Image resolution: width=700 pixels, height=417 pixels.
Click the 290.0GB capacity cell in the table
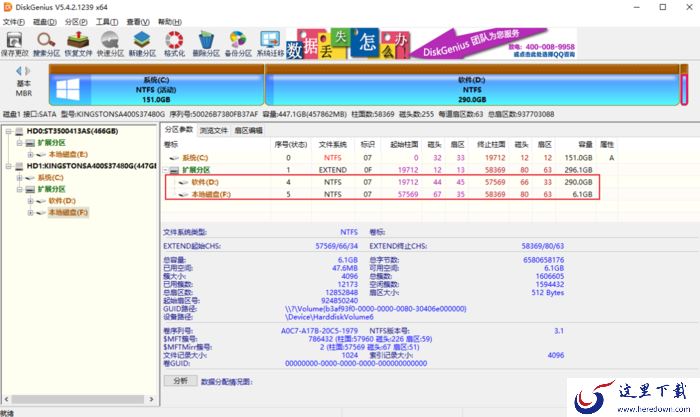pos(578,182)
